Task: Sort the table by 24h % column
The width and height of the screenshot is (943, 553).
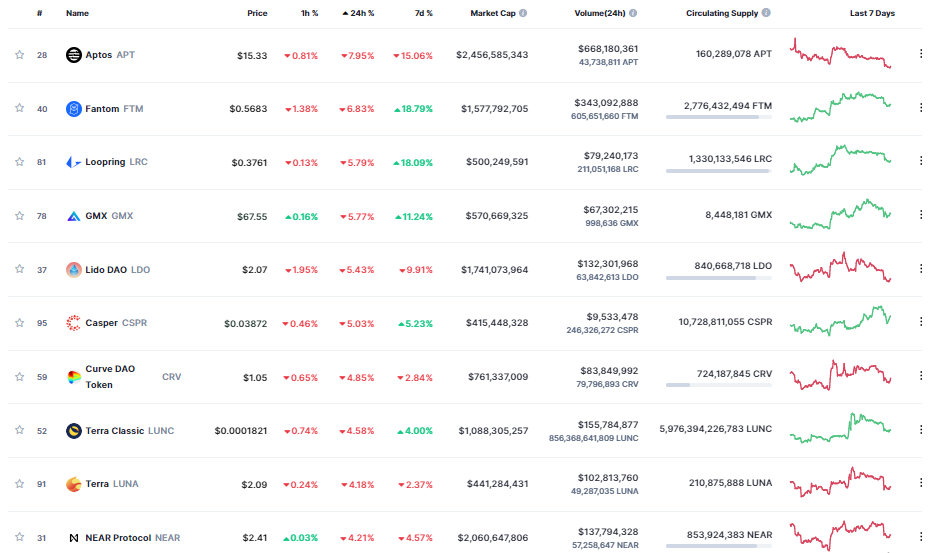Action: click(x=358, y=14)
